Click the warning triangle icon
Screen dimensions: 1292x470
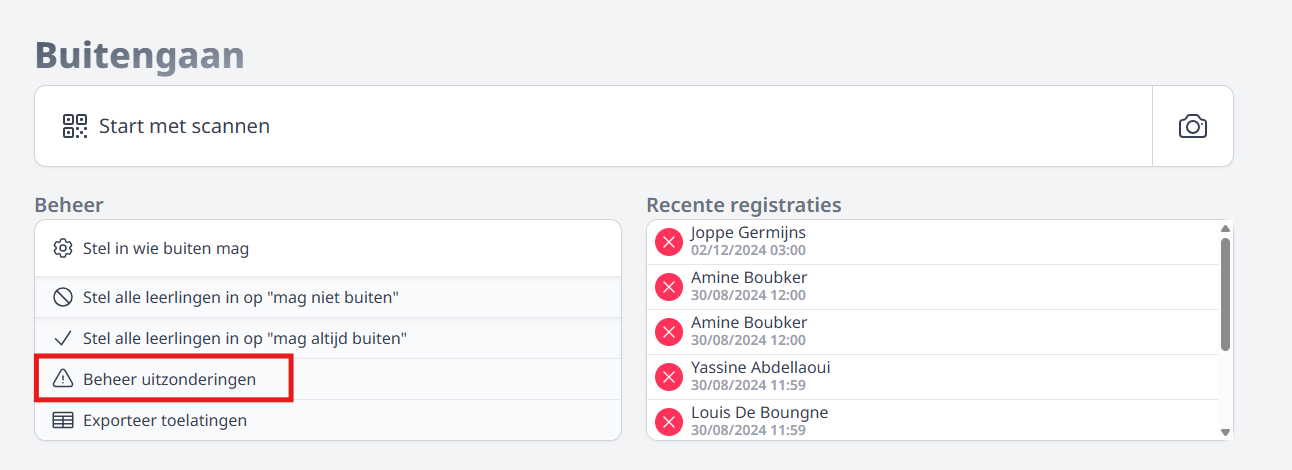point(63,379)
